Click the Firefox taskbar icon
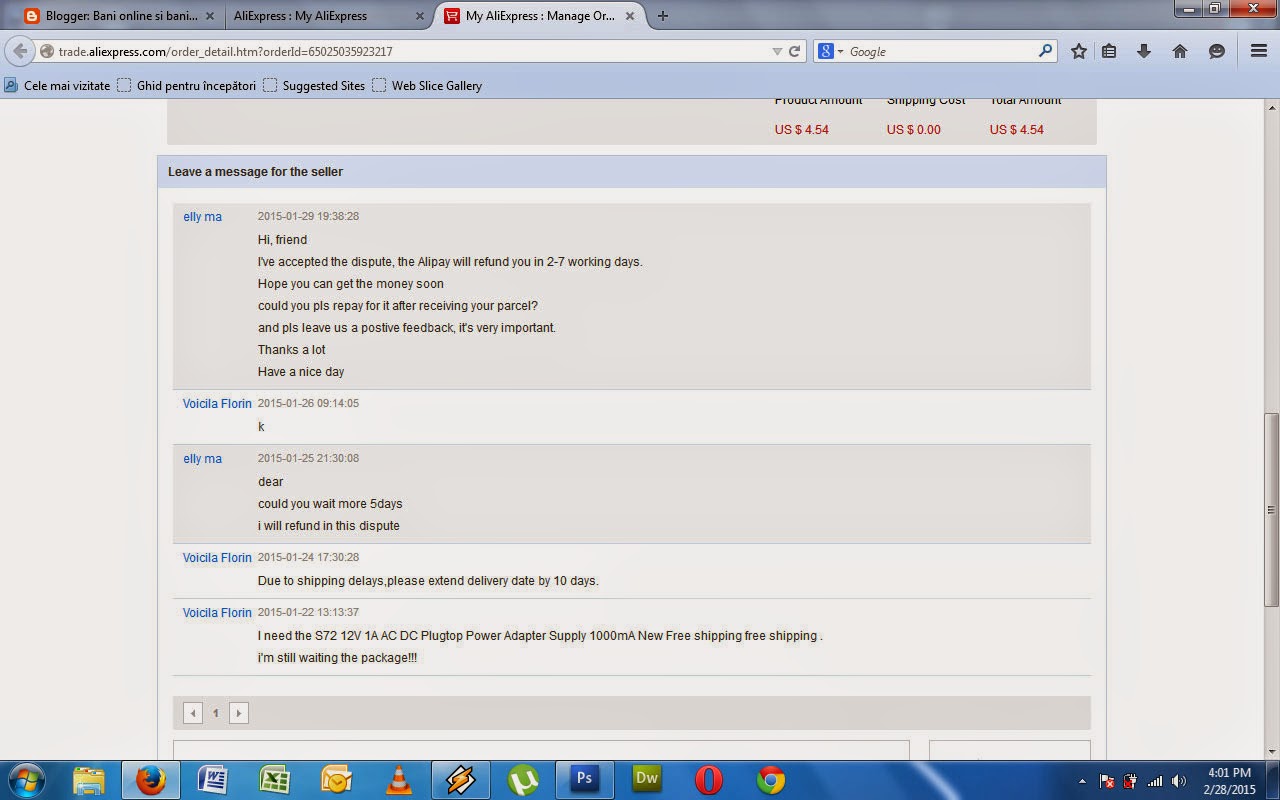Image resolution: width=1280 pixels, height=800 pixels. pos(151,780)
